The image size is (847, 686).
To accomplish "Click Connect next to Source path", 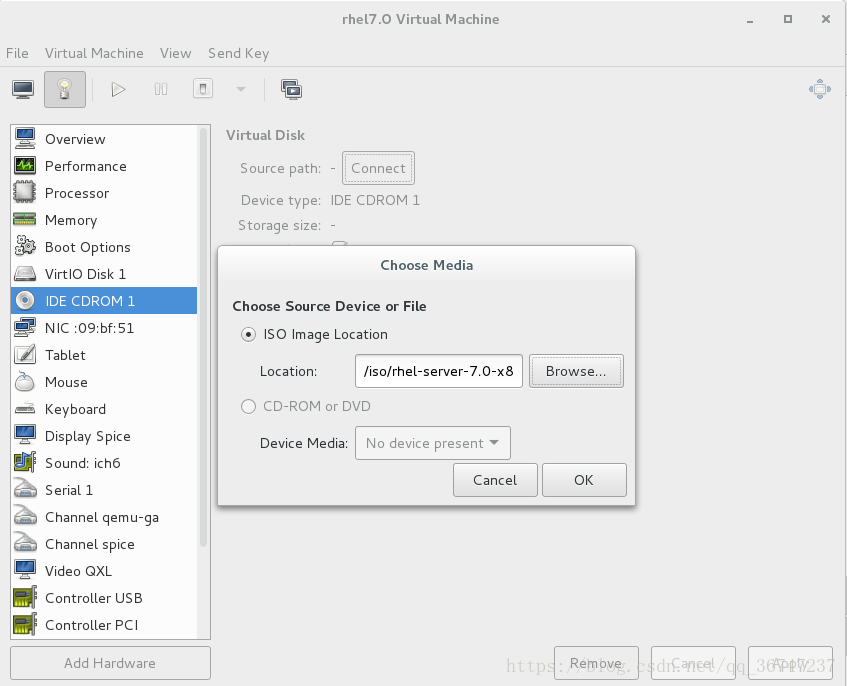I will 378,168.
